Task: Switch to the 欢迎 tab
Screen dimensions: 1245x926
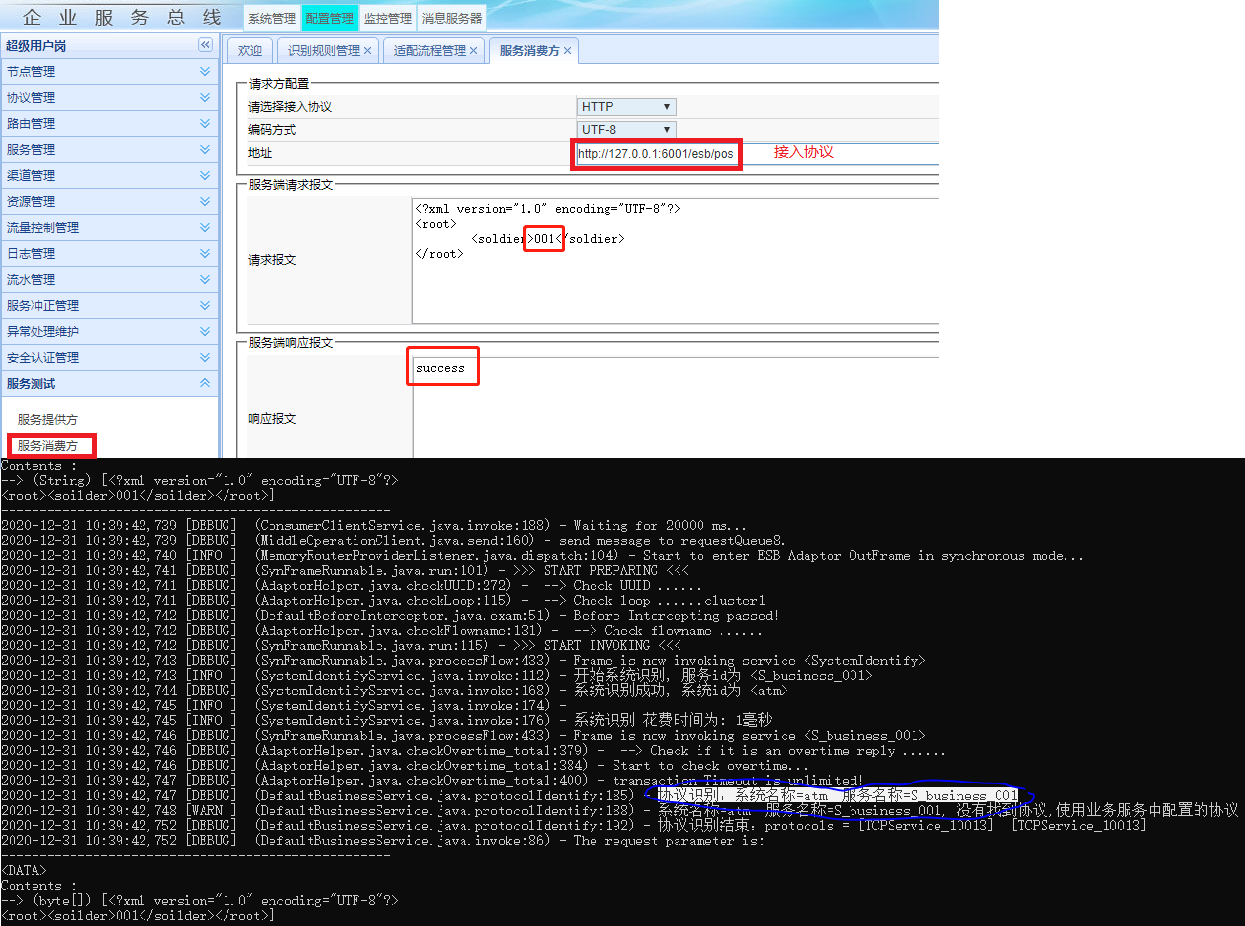Action: (x=250, y=51)
